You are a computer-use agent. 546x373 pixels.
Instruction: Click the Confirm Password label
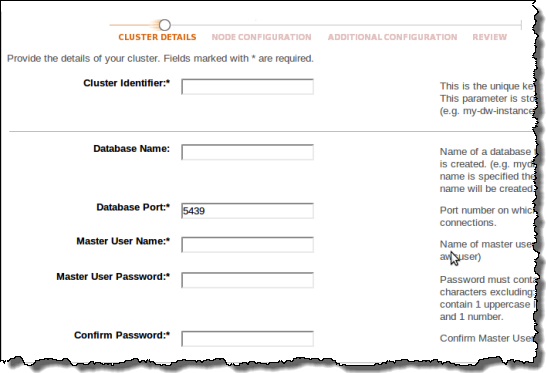[x=122, y=335]
